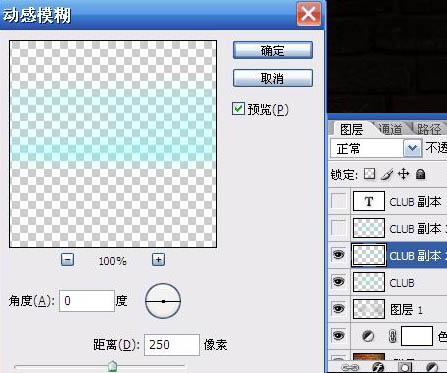Click the circular angle dial
Image resolution: width=447 pixels, height=373 pixels.
(163, 301)
